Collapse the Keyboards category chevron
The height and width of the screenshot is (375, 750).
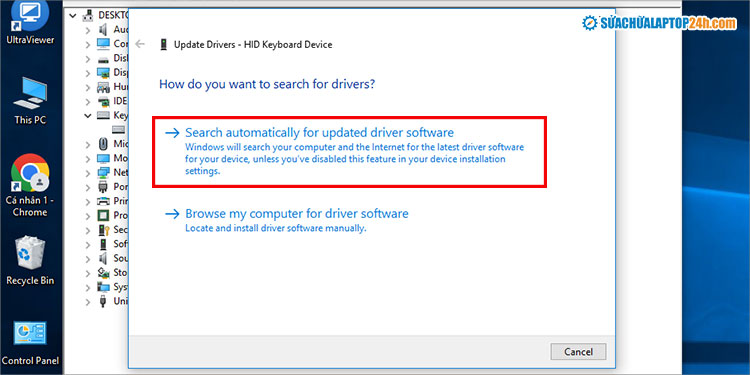coord(88,115)
